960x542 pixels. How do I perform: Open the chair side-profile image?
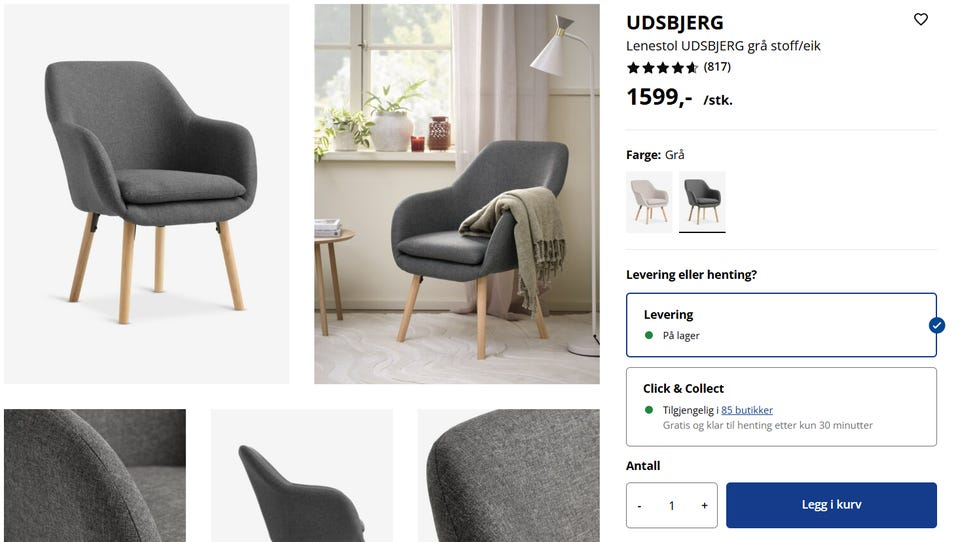(x=302, y=475)
